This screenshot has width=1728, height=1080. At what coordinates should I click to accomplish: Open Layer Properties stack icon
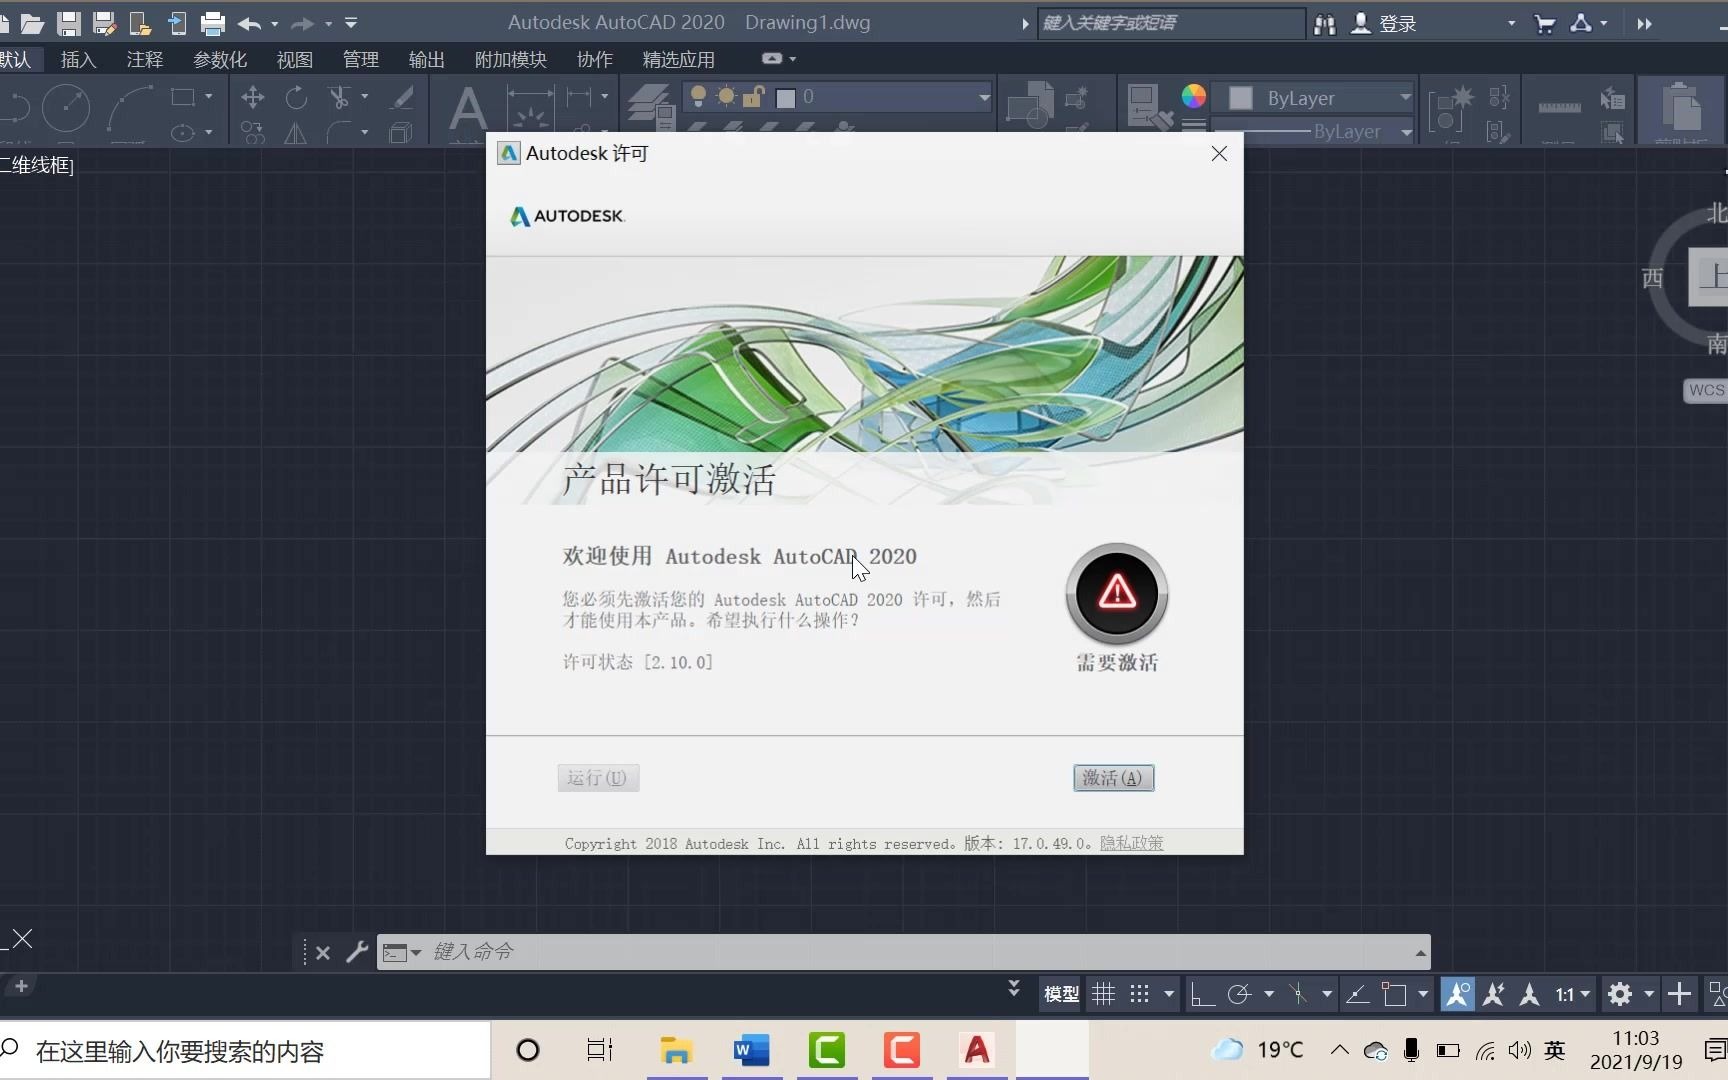click(x=650, y=107)
